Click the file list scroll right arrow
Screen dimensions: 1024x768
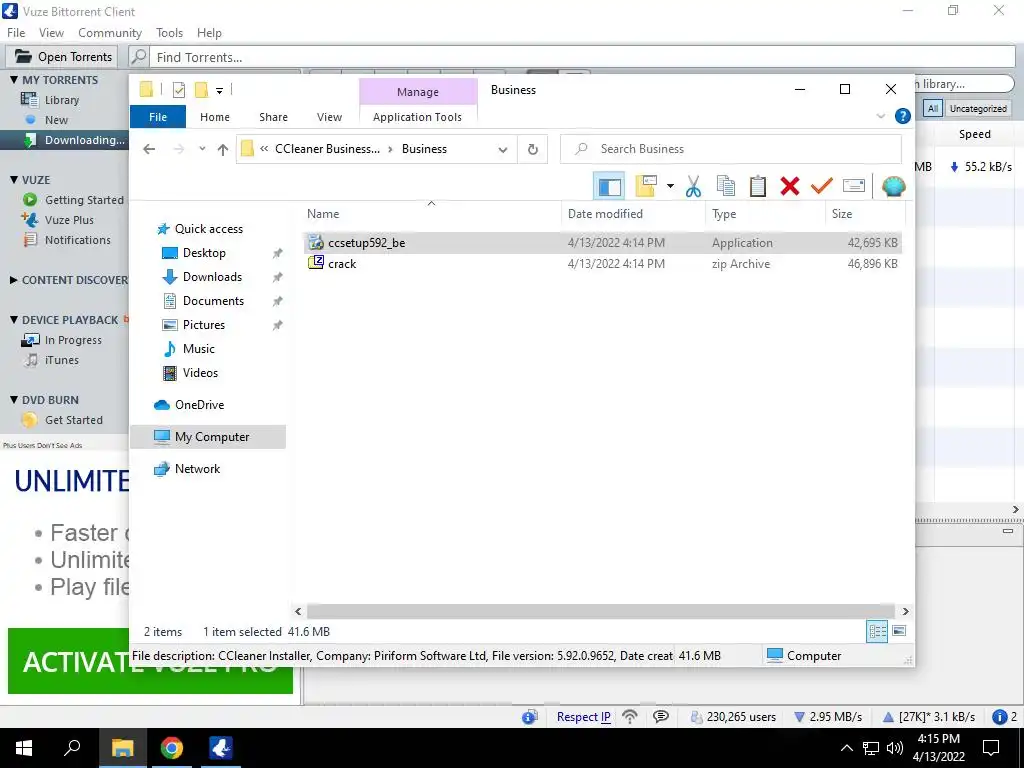tap(905, 611)
